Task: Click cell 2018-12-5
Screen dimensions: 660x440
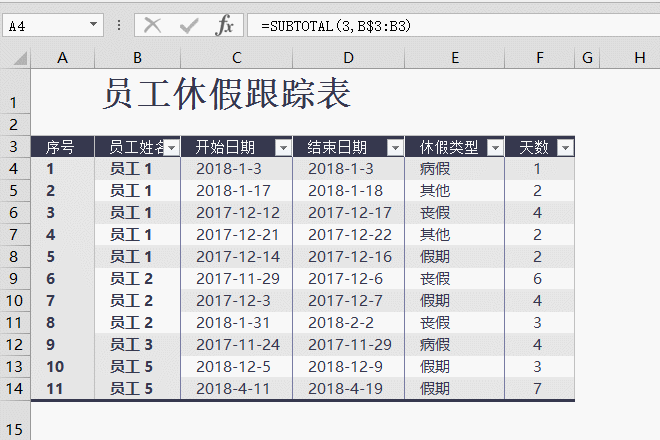Action: [237, 366]
